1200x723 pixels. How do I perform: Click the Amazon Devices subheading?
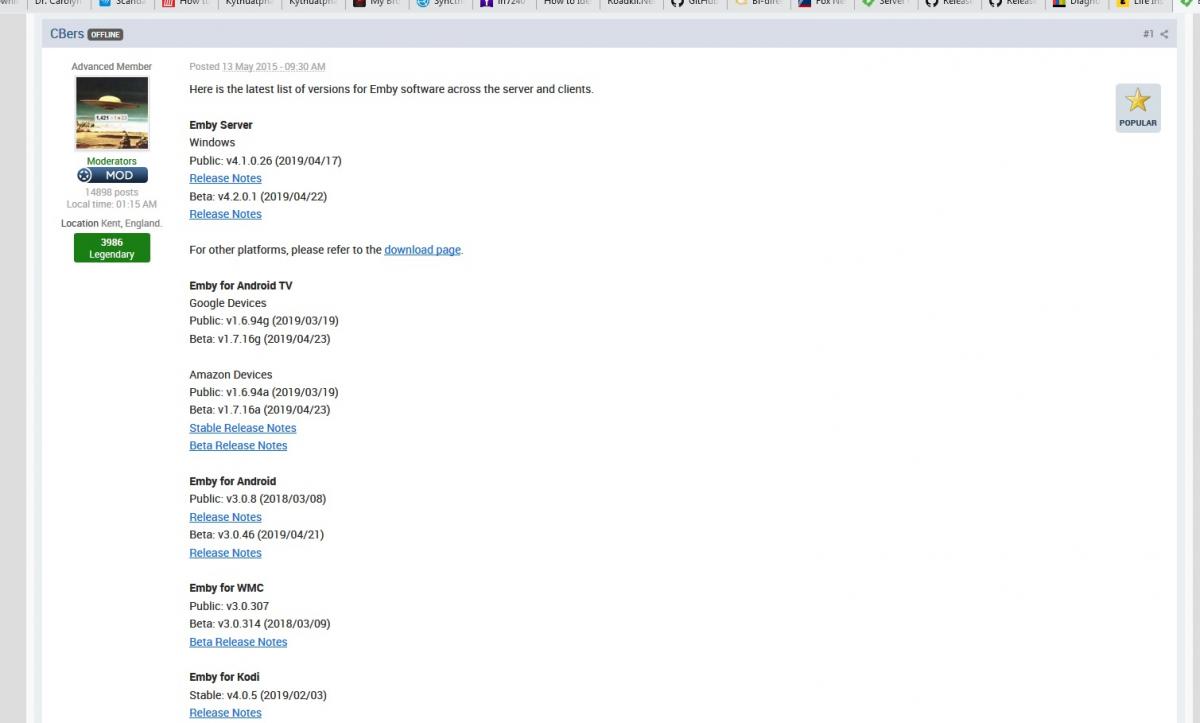coord(231,375)
